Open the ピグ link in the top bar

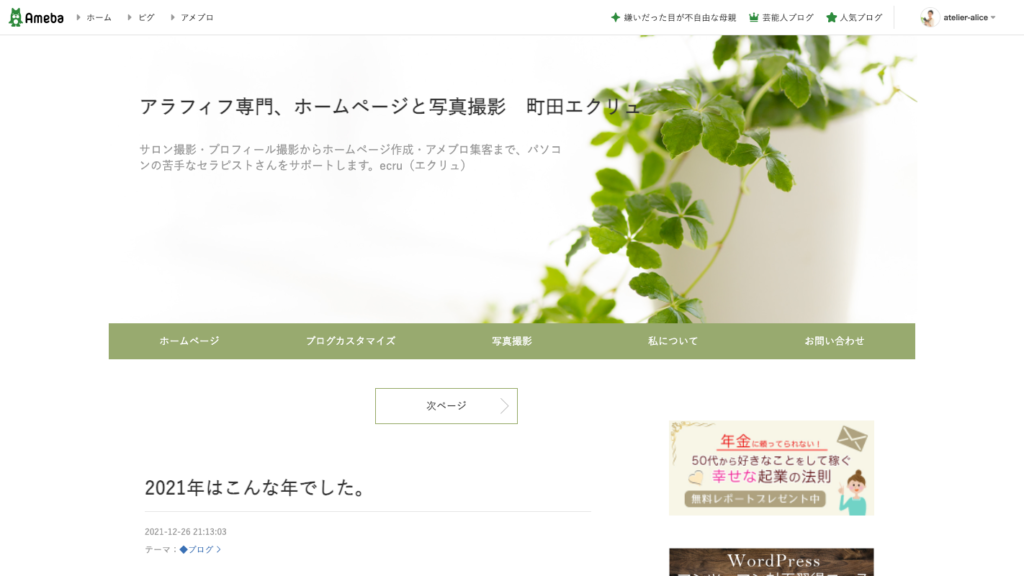click(x=146, y=18)
